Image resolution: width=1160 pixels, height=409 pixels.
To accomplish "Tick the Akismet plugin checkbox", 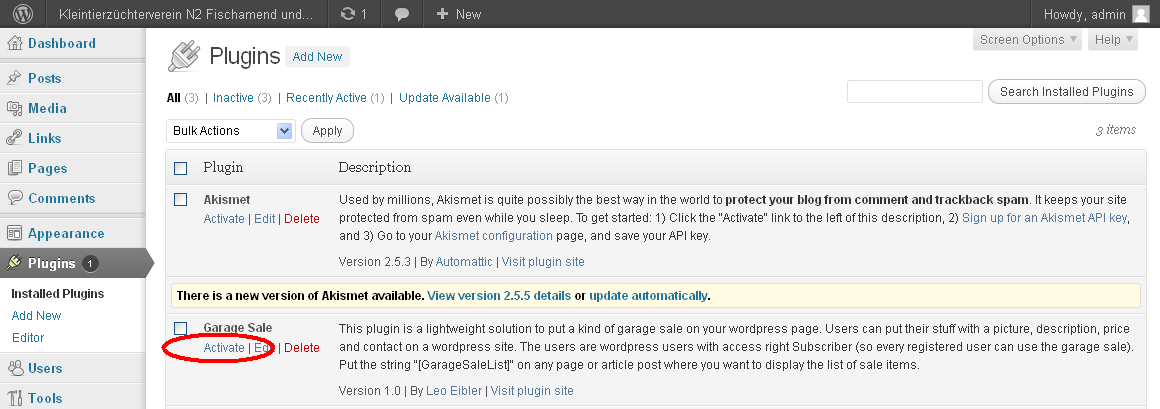I will [x=181, y=199].
